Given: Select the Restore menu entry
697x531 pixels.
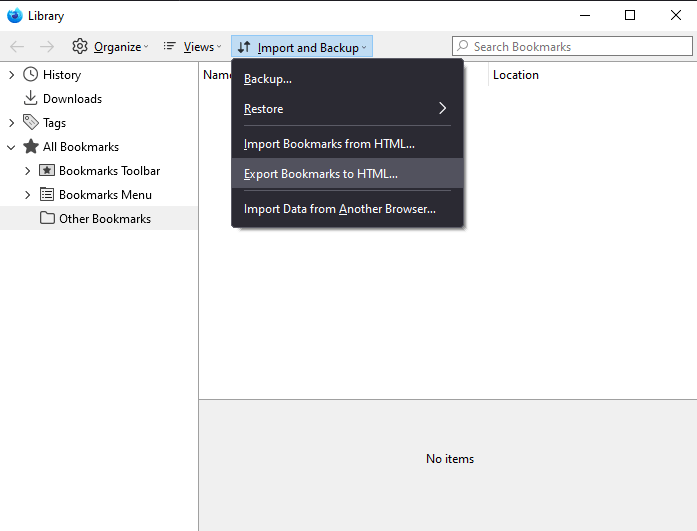Looking at the screenshot, I should [x=347, y=108].
